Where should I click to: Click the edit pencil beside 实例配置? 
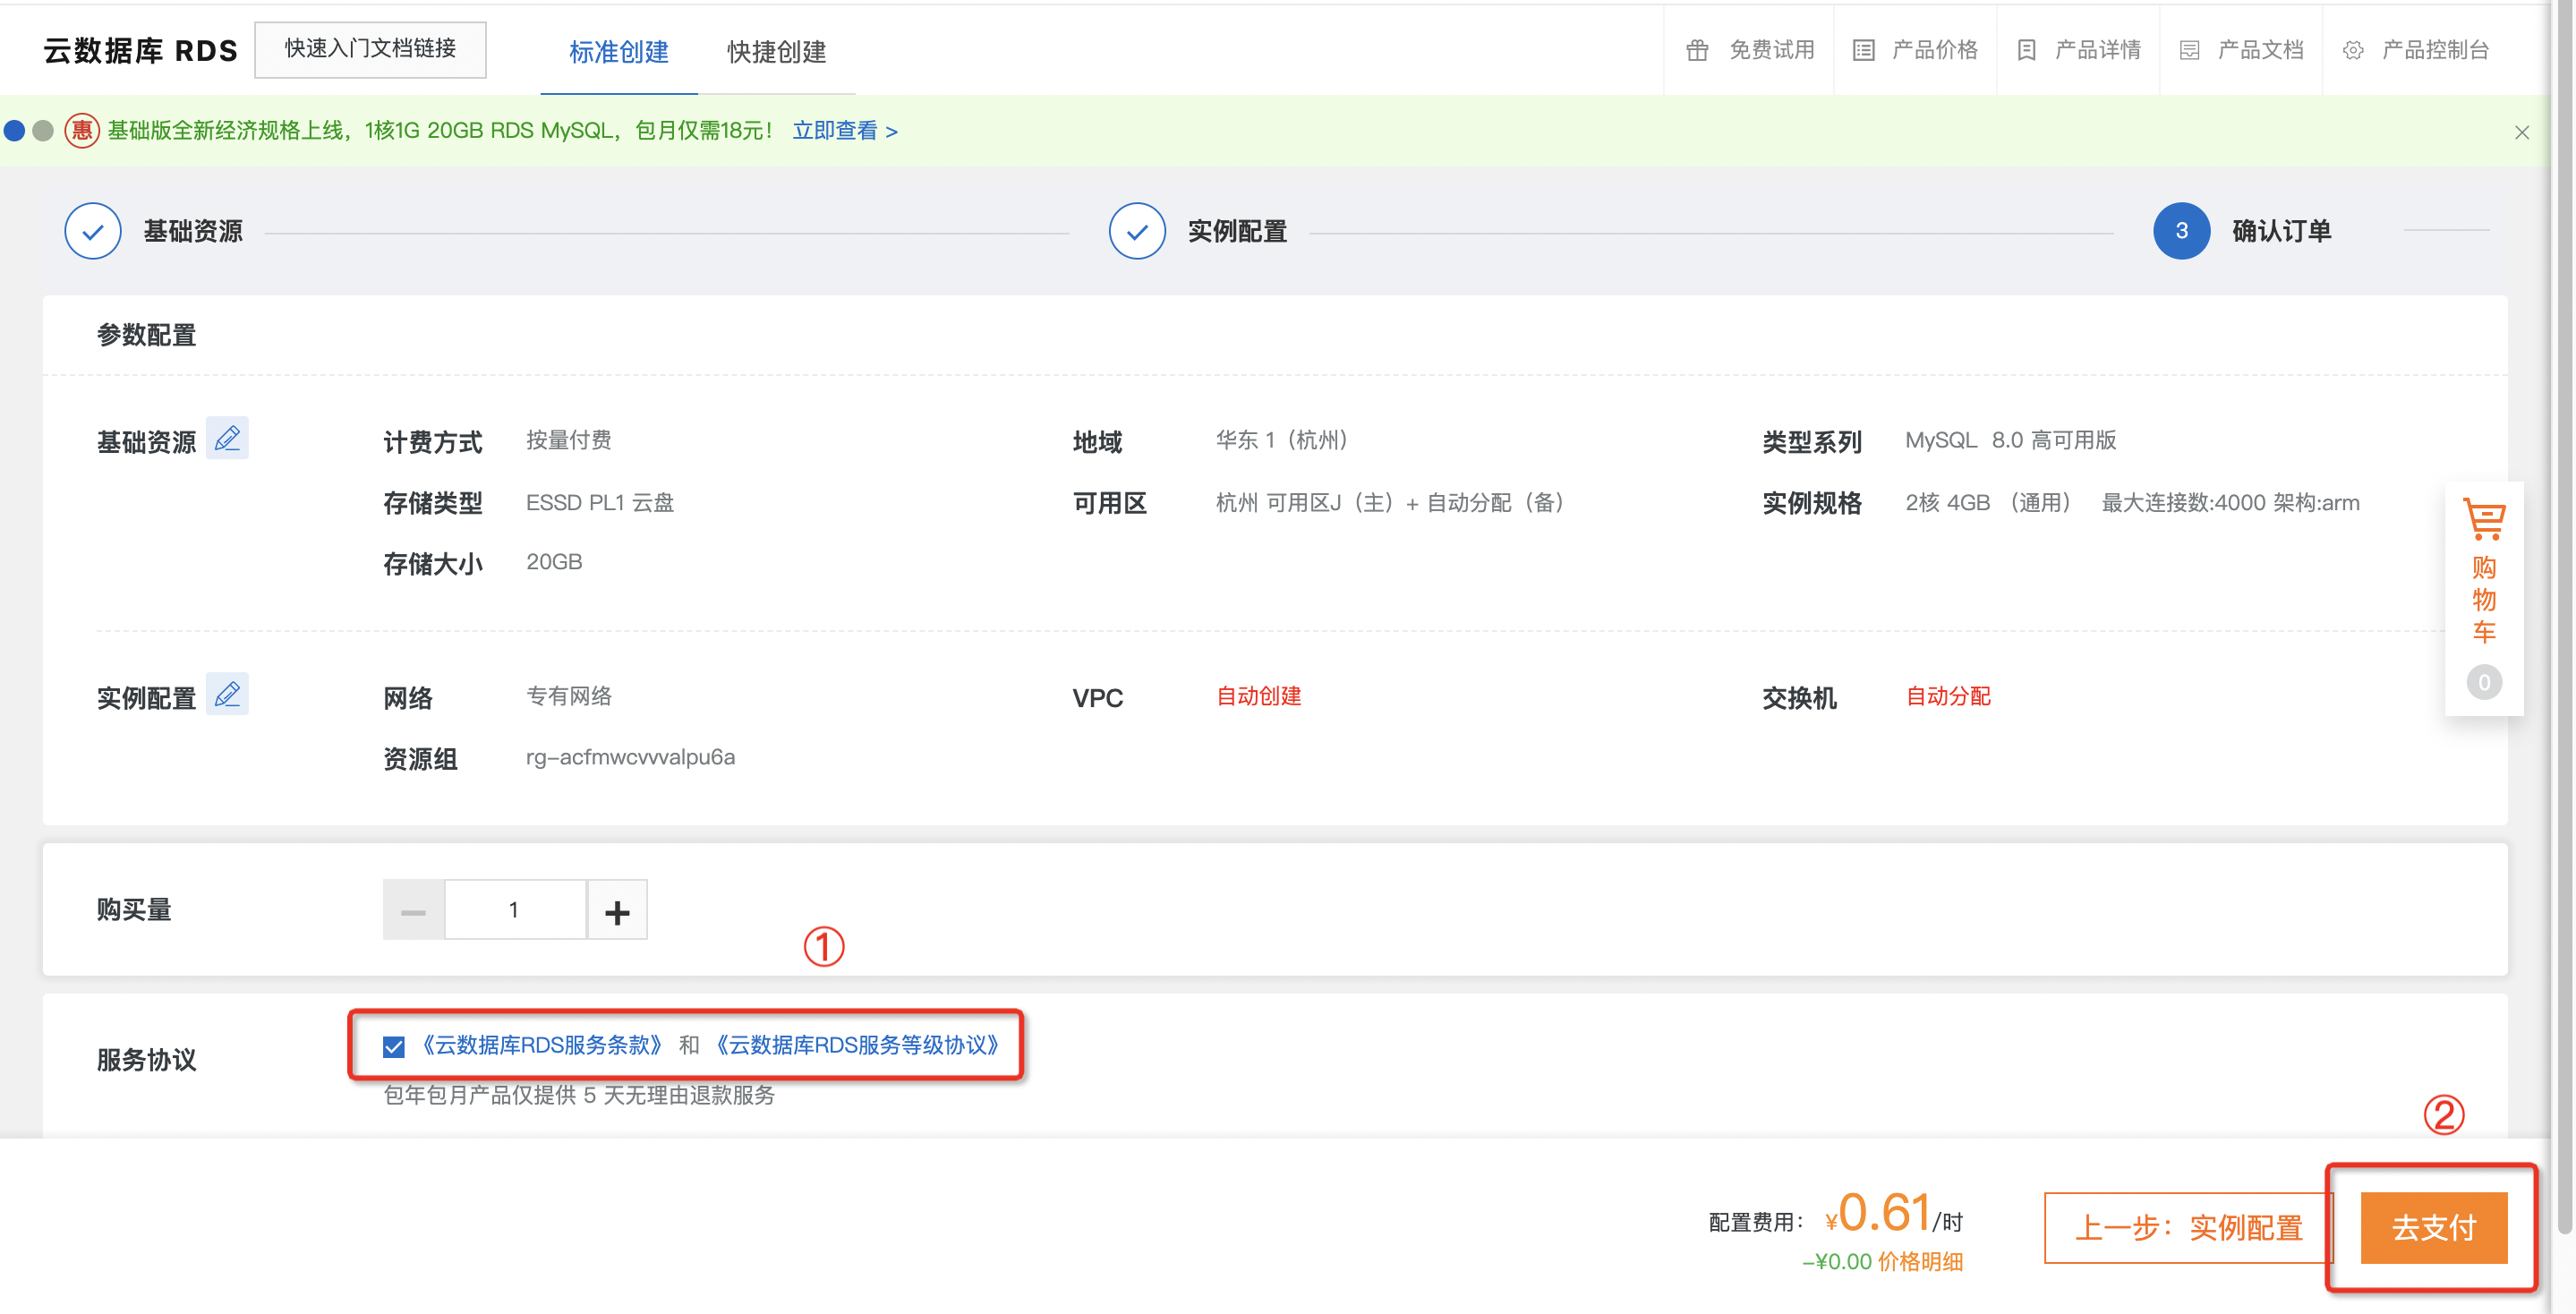(x=227, y=694)
